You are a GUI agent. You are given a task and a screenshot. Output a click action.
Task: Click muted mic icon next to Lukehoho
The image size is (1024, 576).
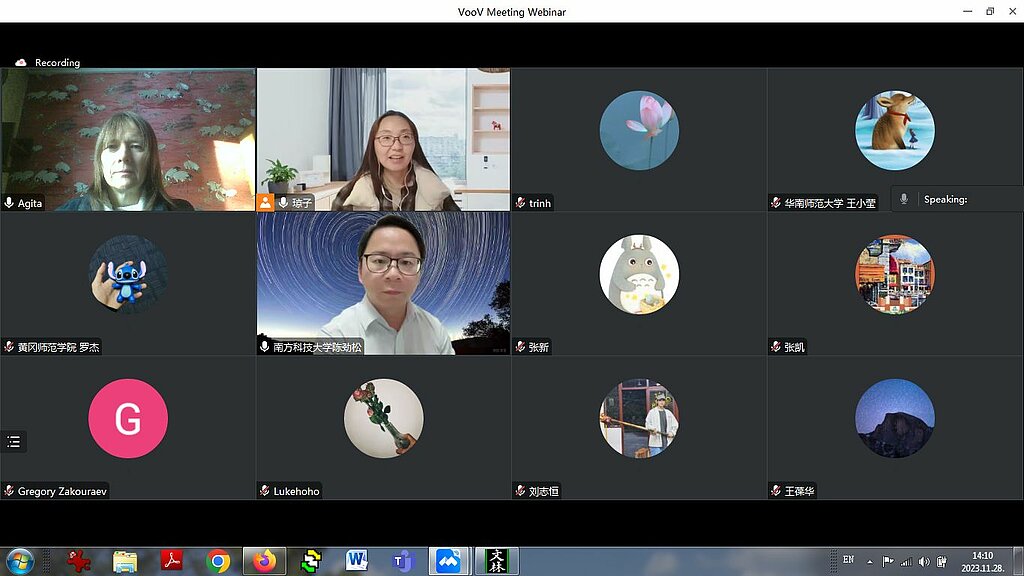265,491
